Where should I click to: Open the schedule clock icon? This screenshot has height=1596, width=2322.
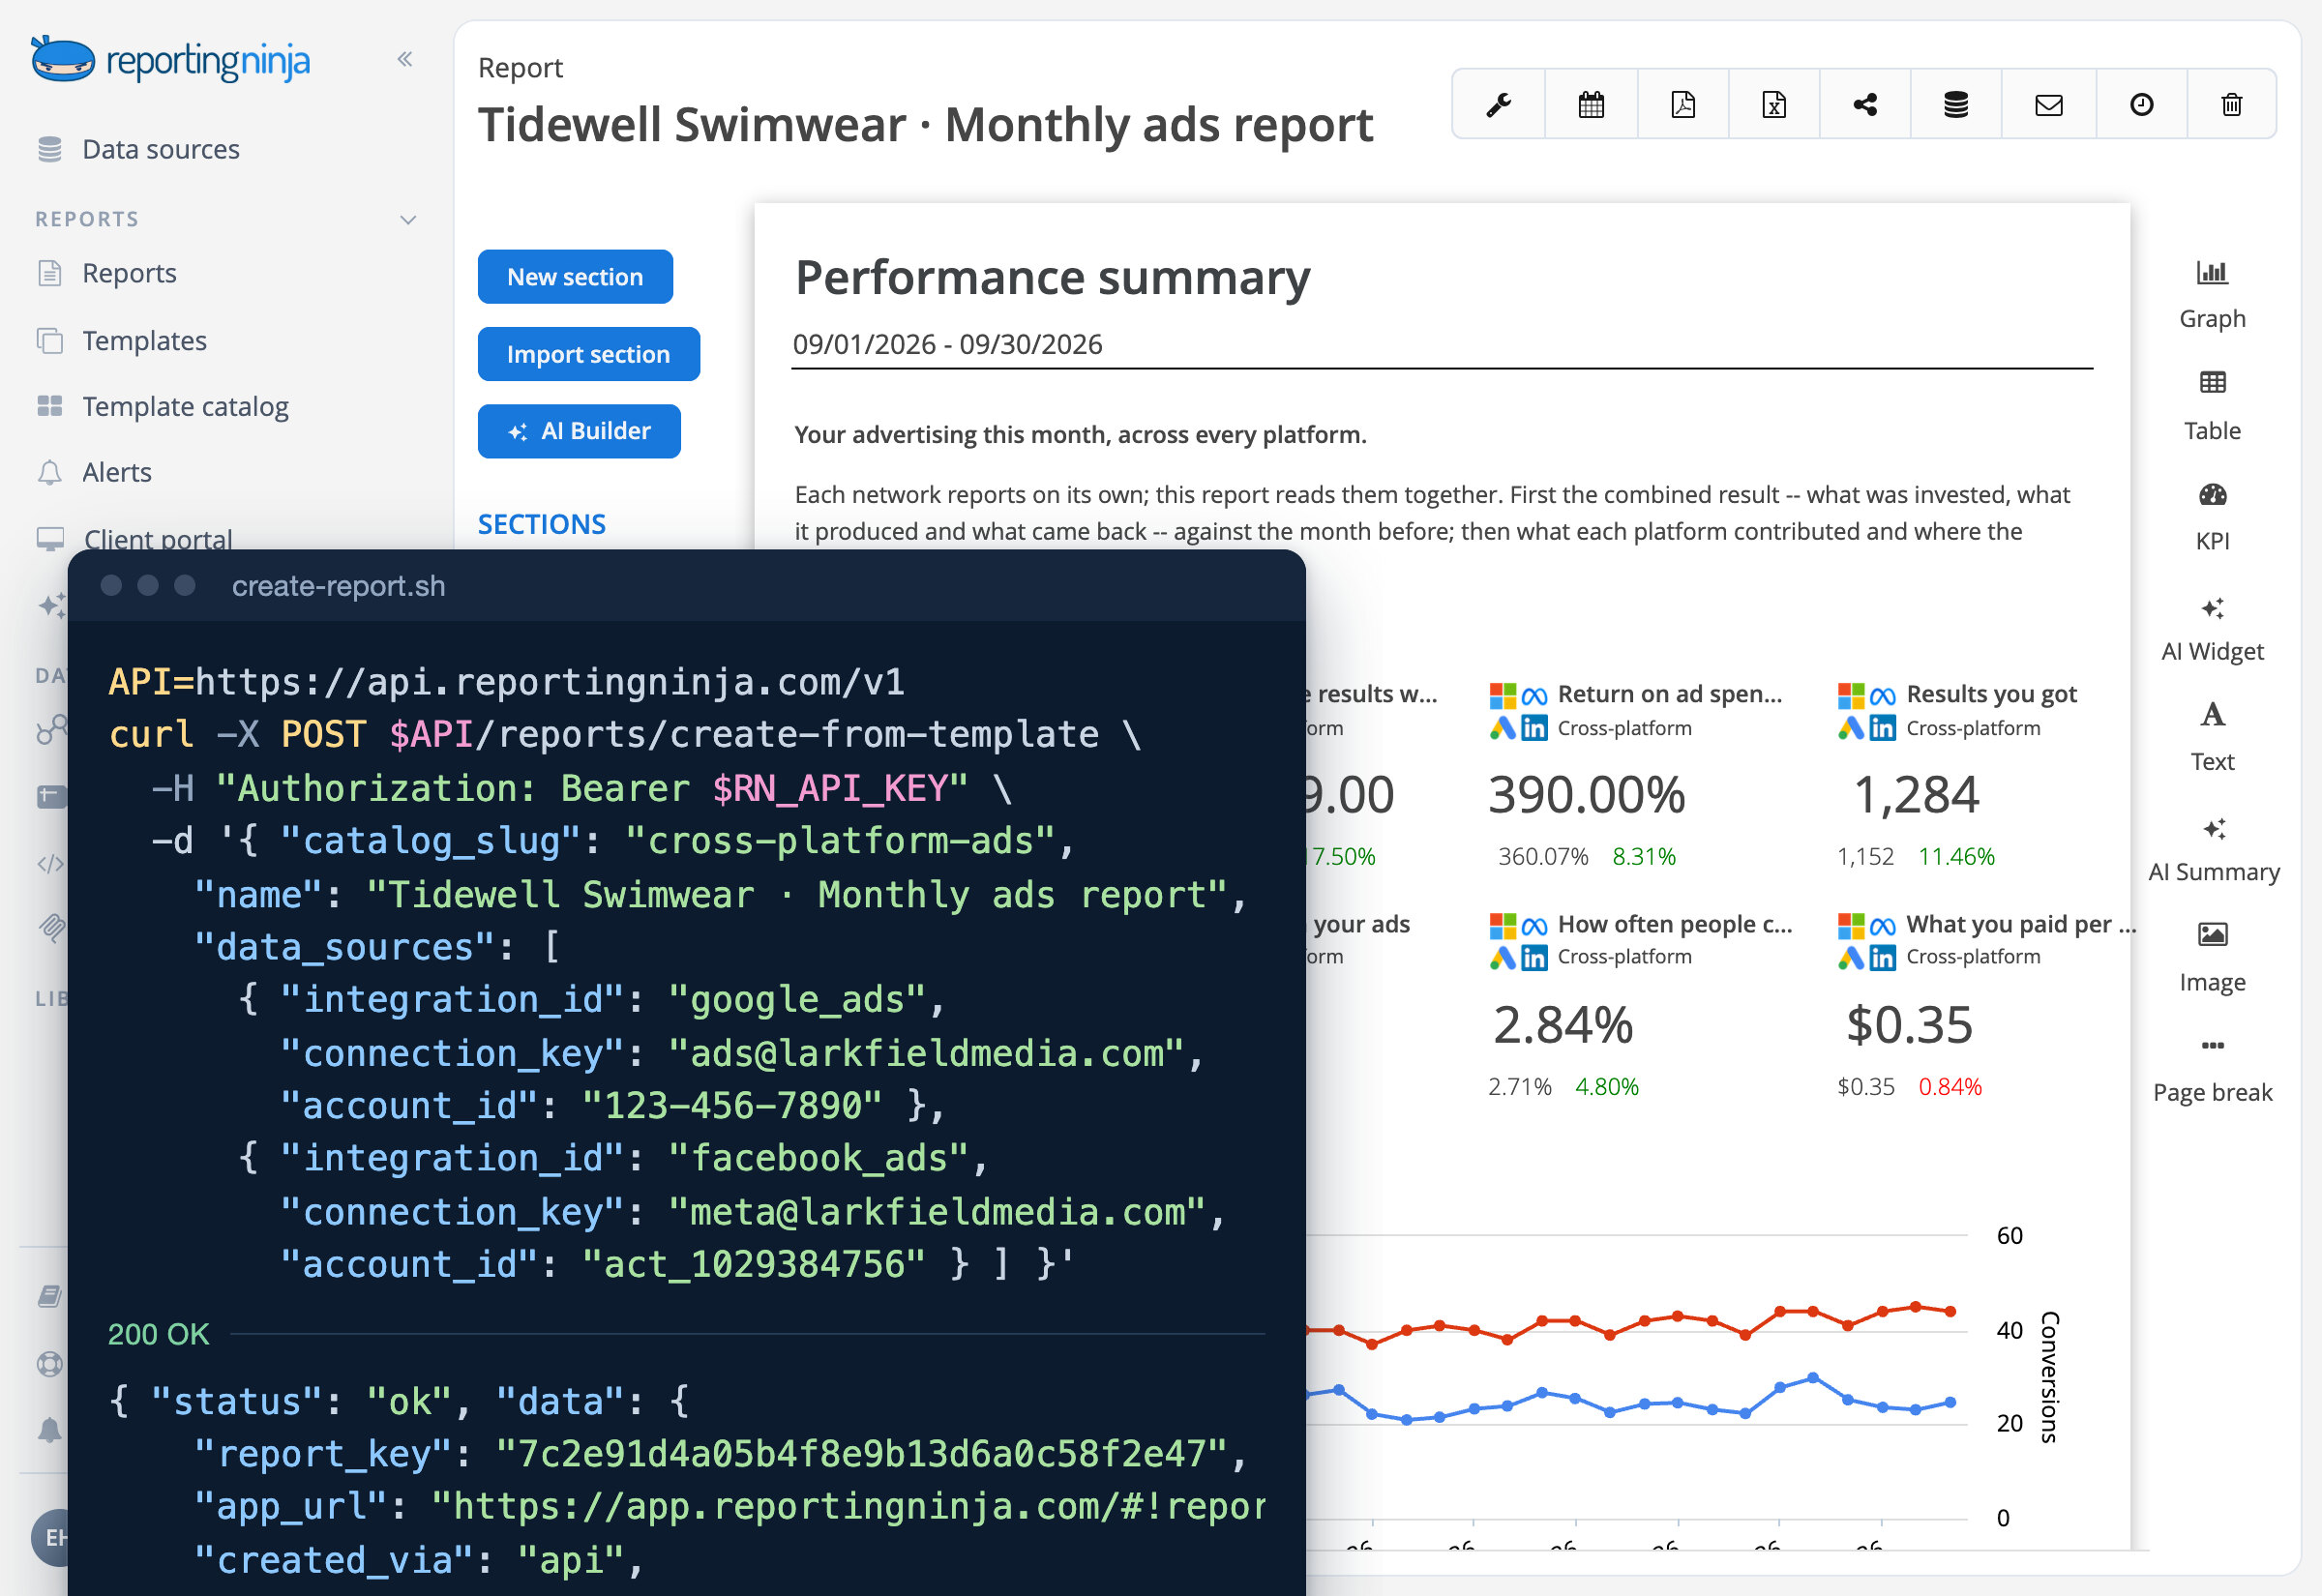2141,104
